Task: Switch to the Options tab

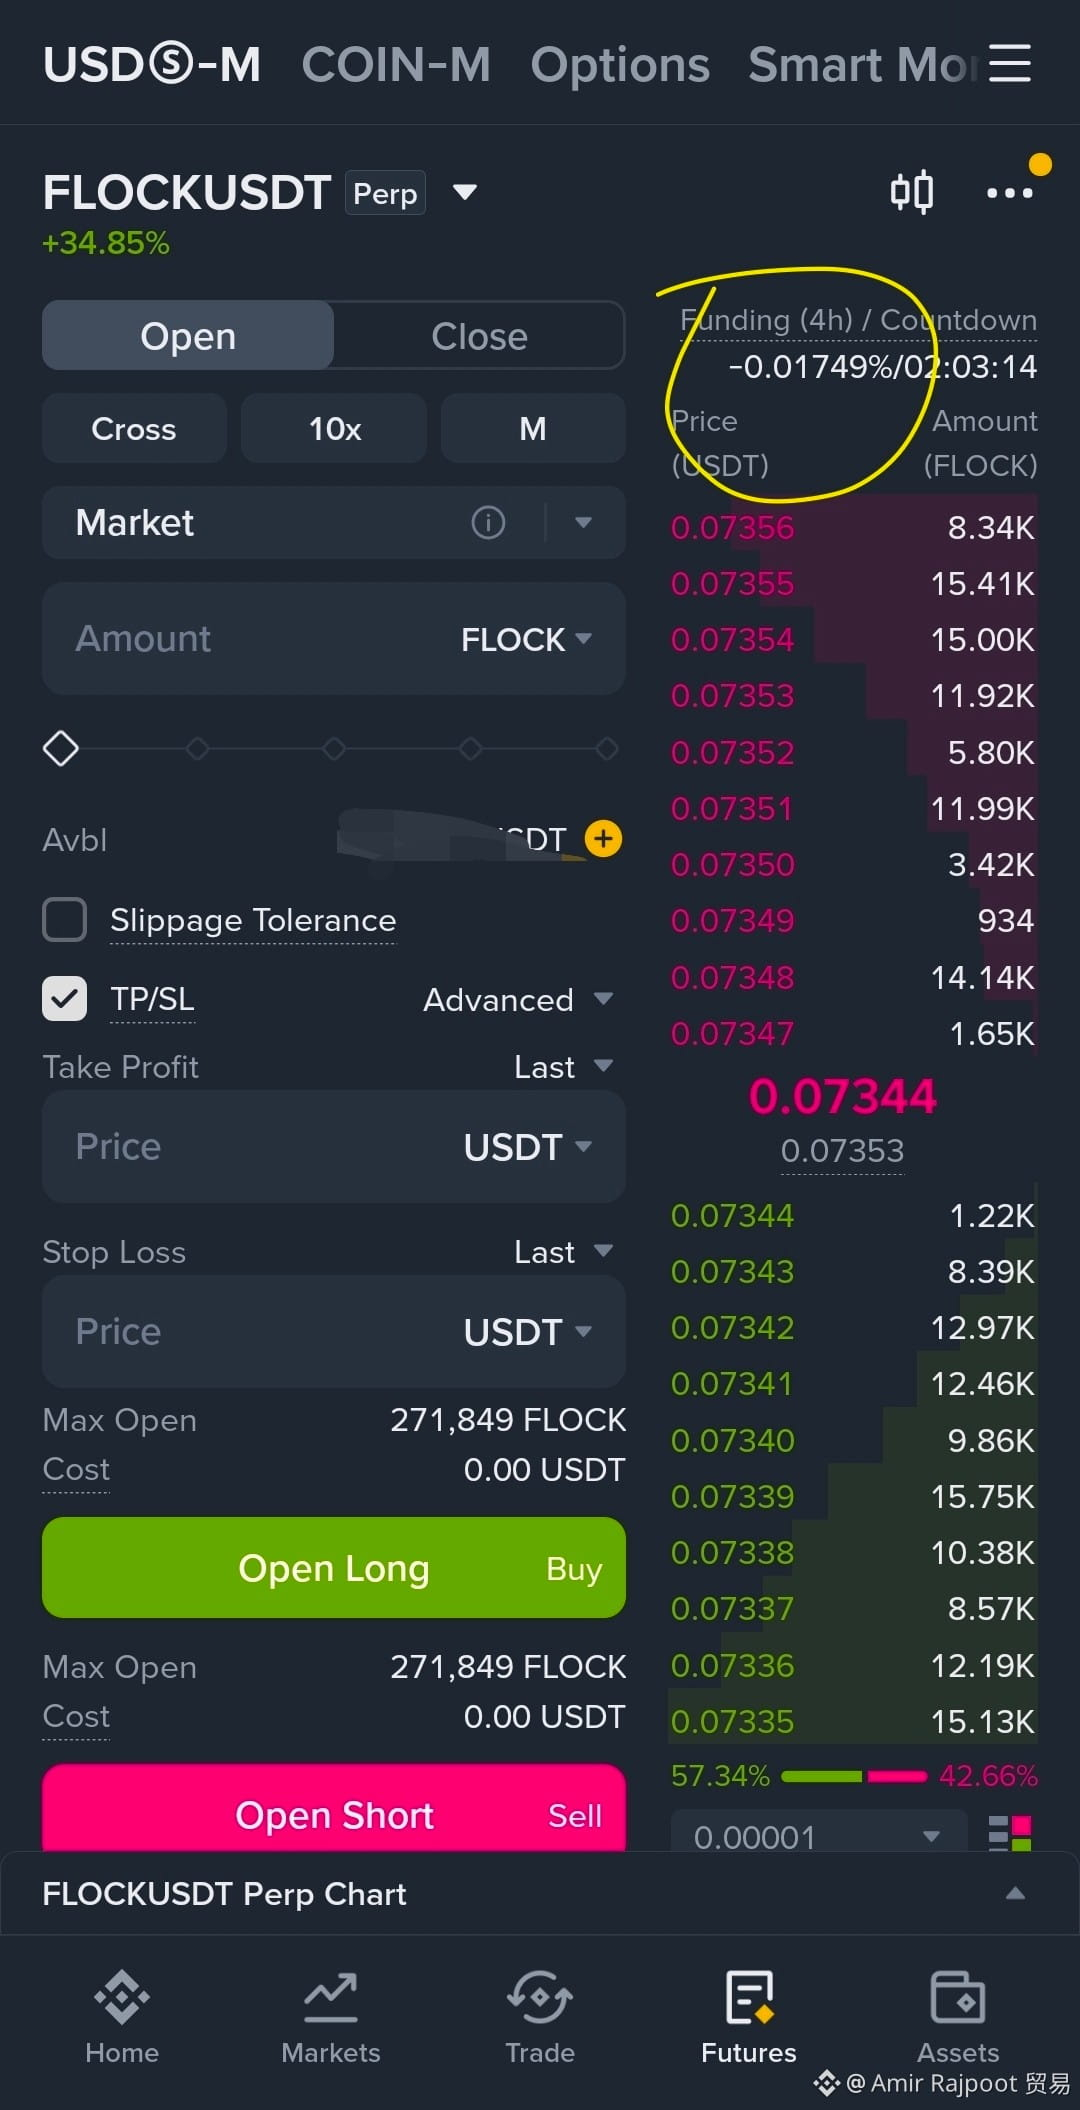Action: tap(620, 65)
